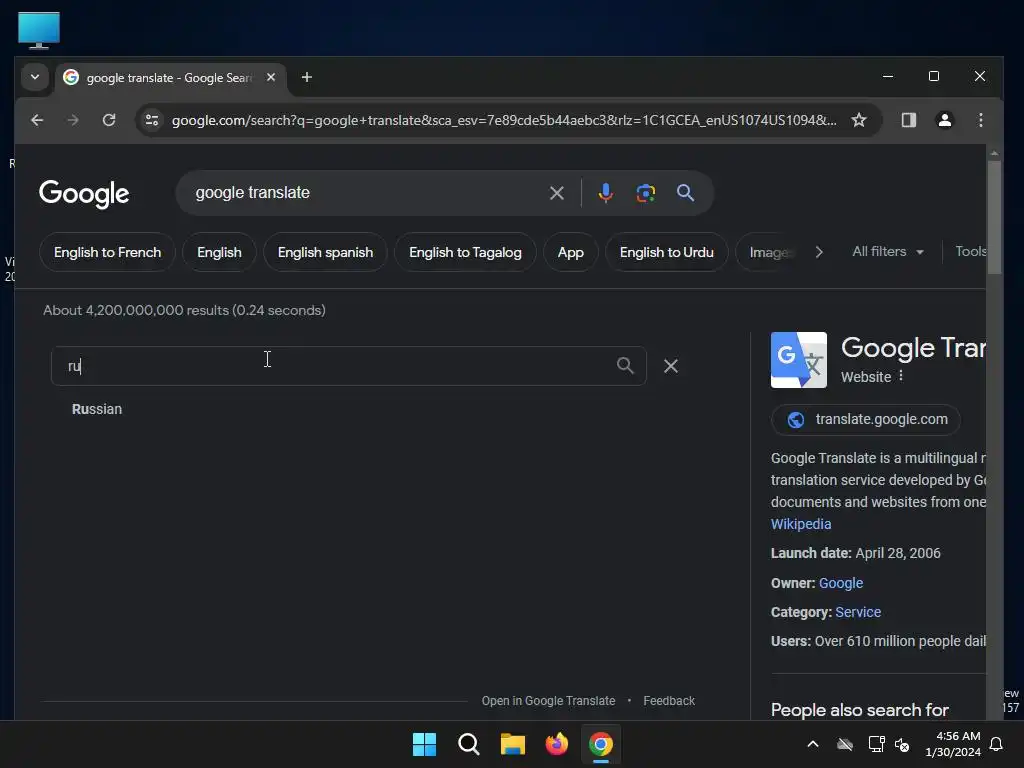The height and width of the screenshot is (768, 1024).
Task: Open Chrome three-dot menu
Action: tap(980, 120)
